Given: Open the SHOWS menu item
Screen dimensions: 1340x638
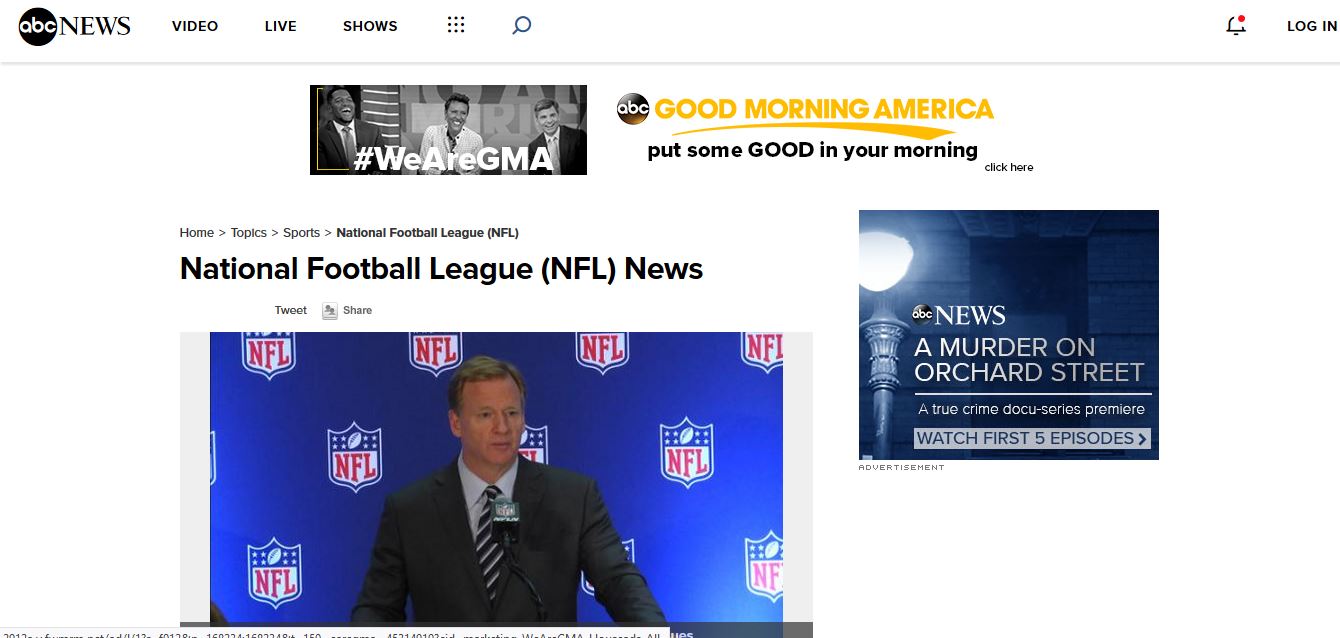Looking at the screenshot, I should click(370, 26).
